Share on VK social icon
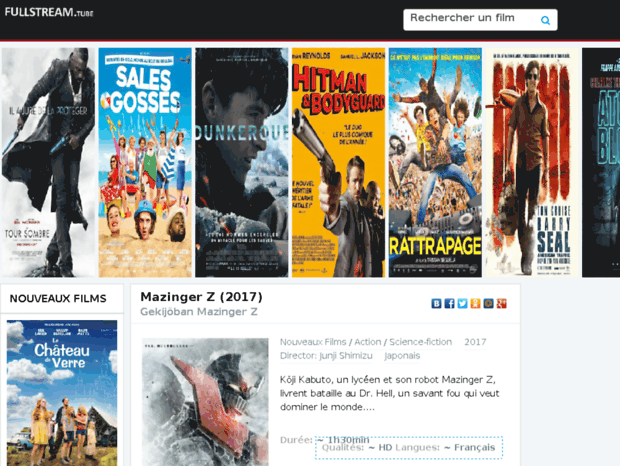Screen dimensions: 620x466 coord(437,303)
